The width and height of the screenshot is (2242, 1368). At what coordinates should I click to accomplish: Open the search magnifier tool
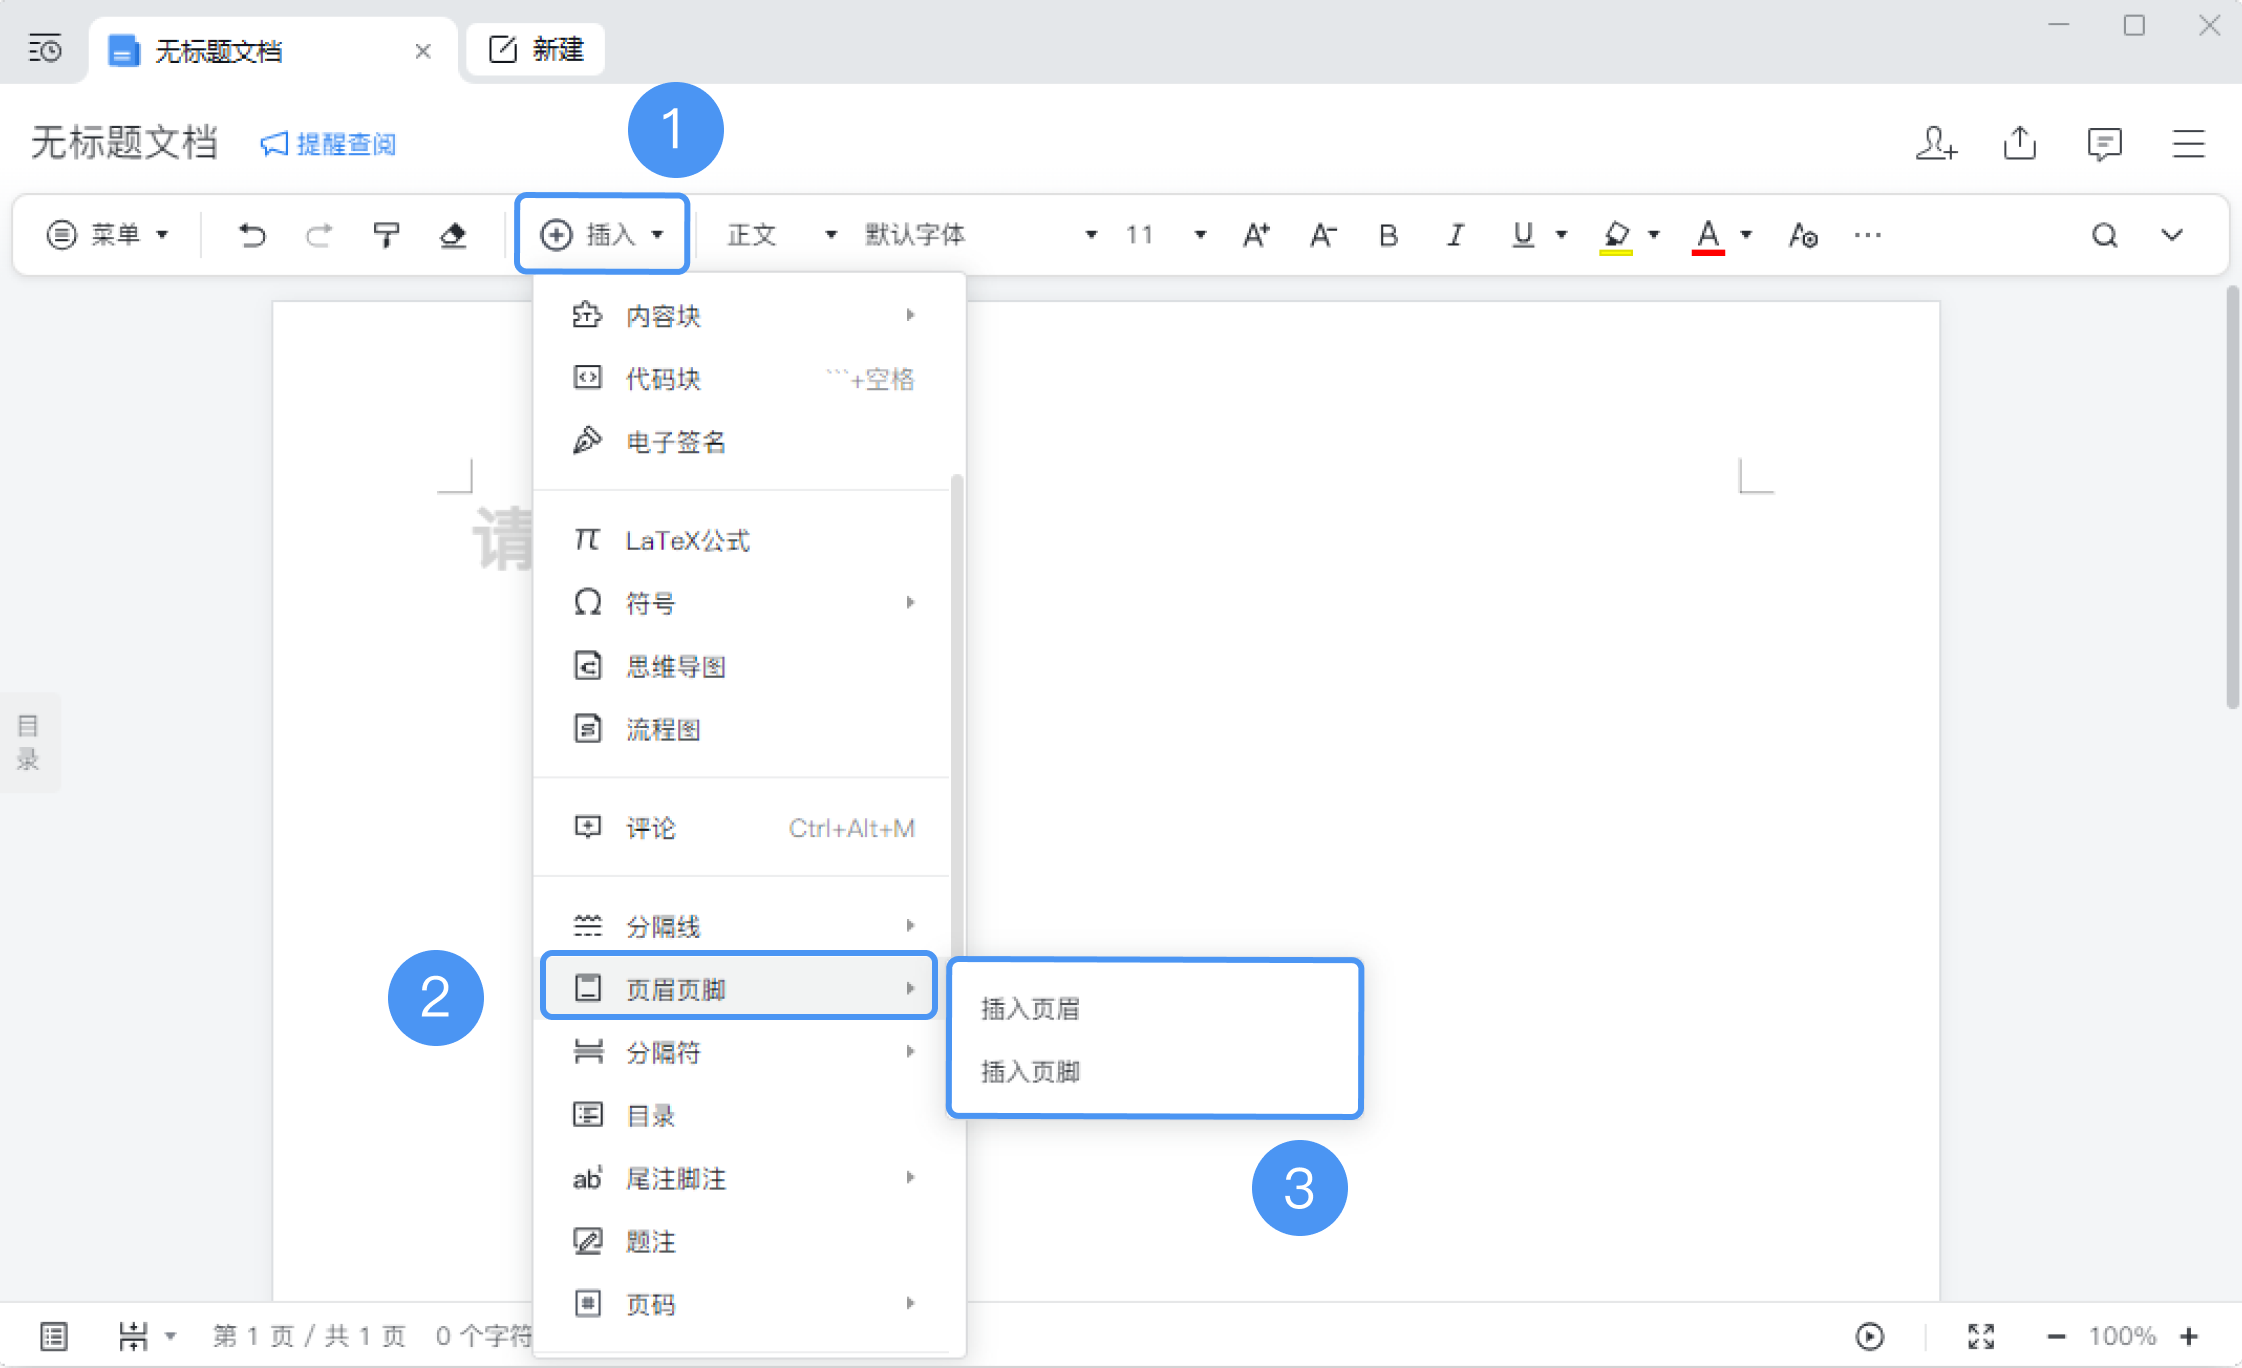pyautogui.click(x=2105, y=235)
